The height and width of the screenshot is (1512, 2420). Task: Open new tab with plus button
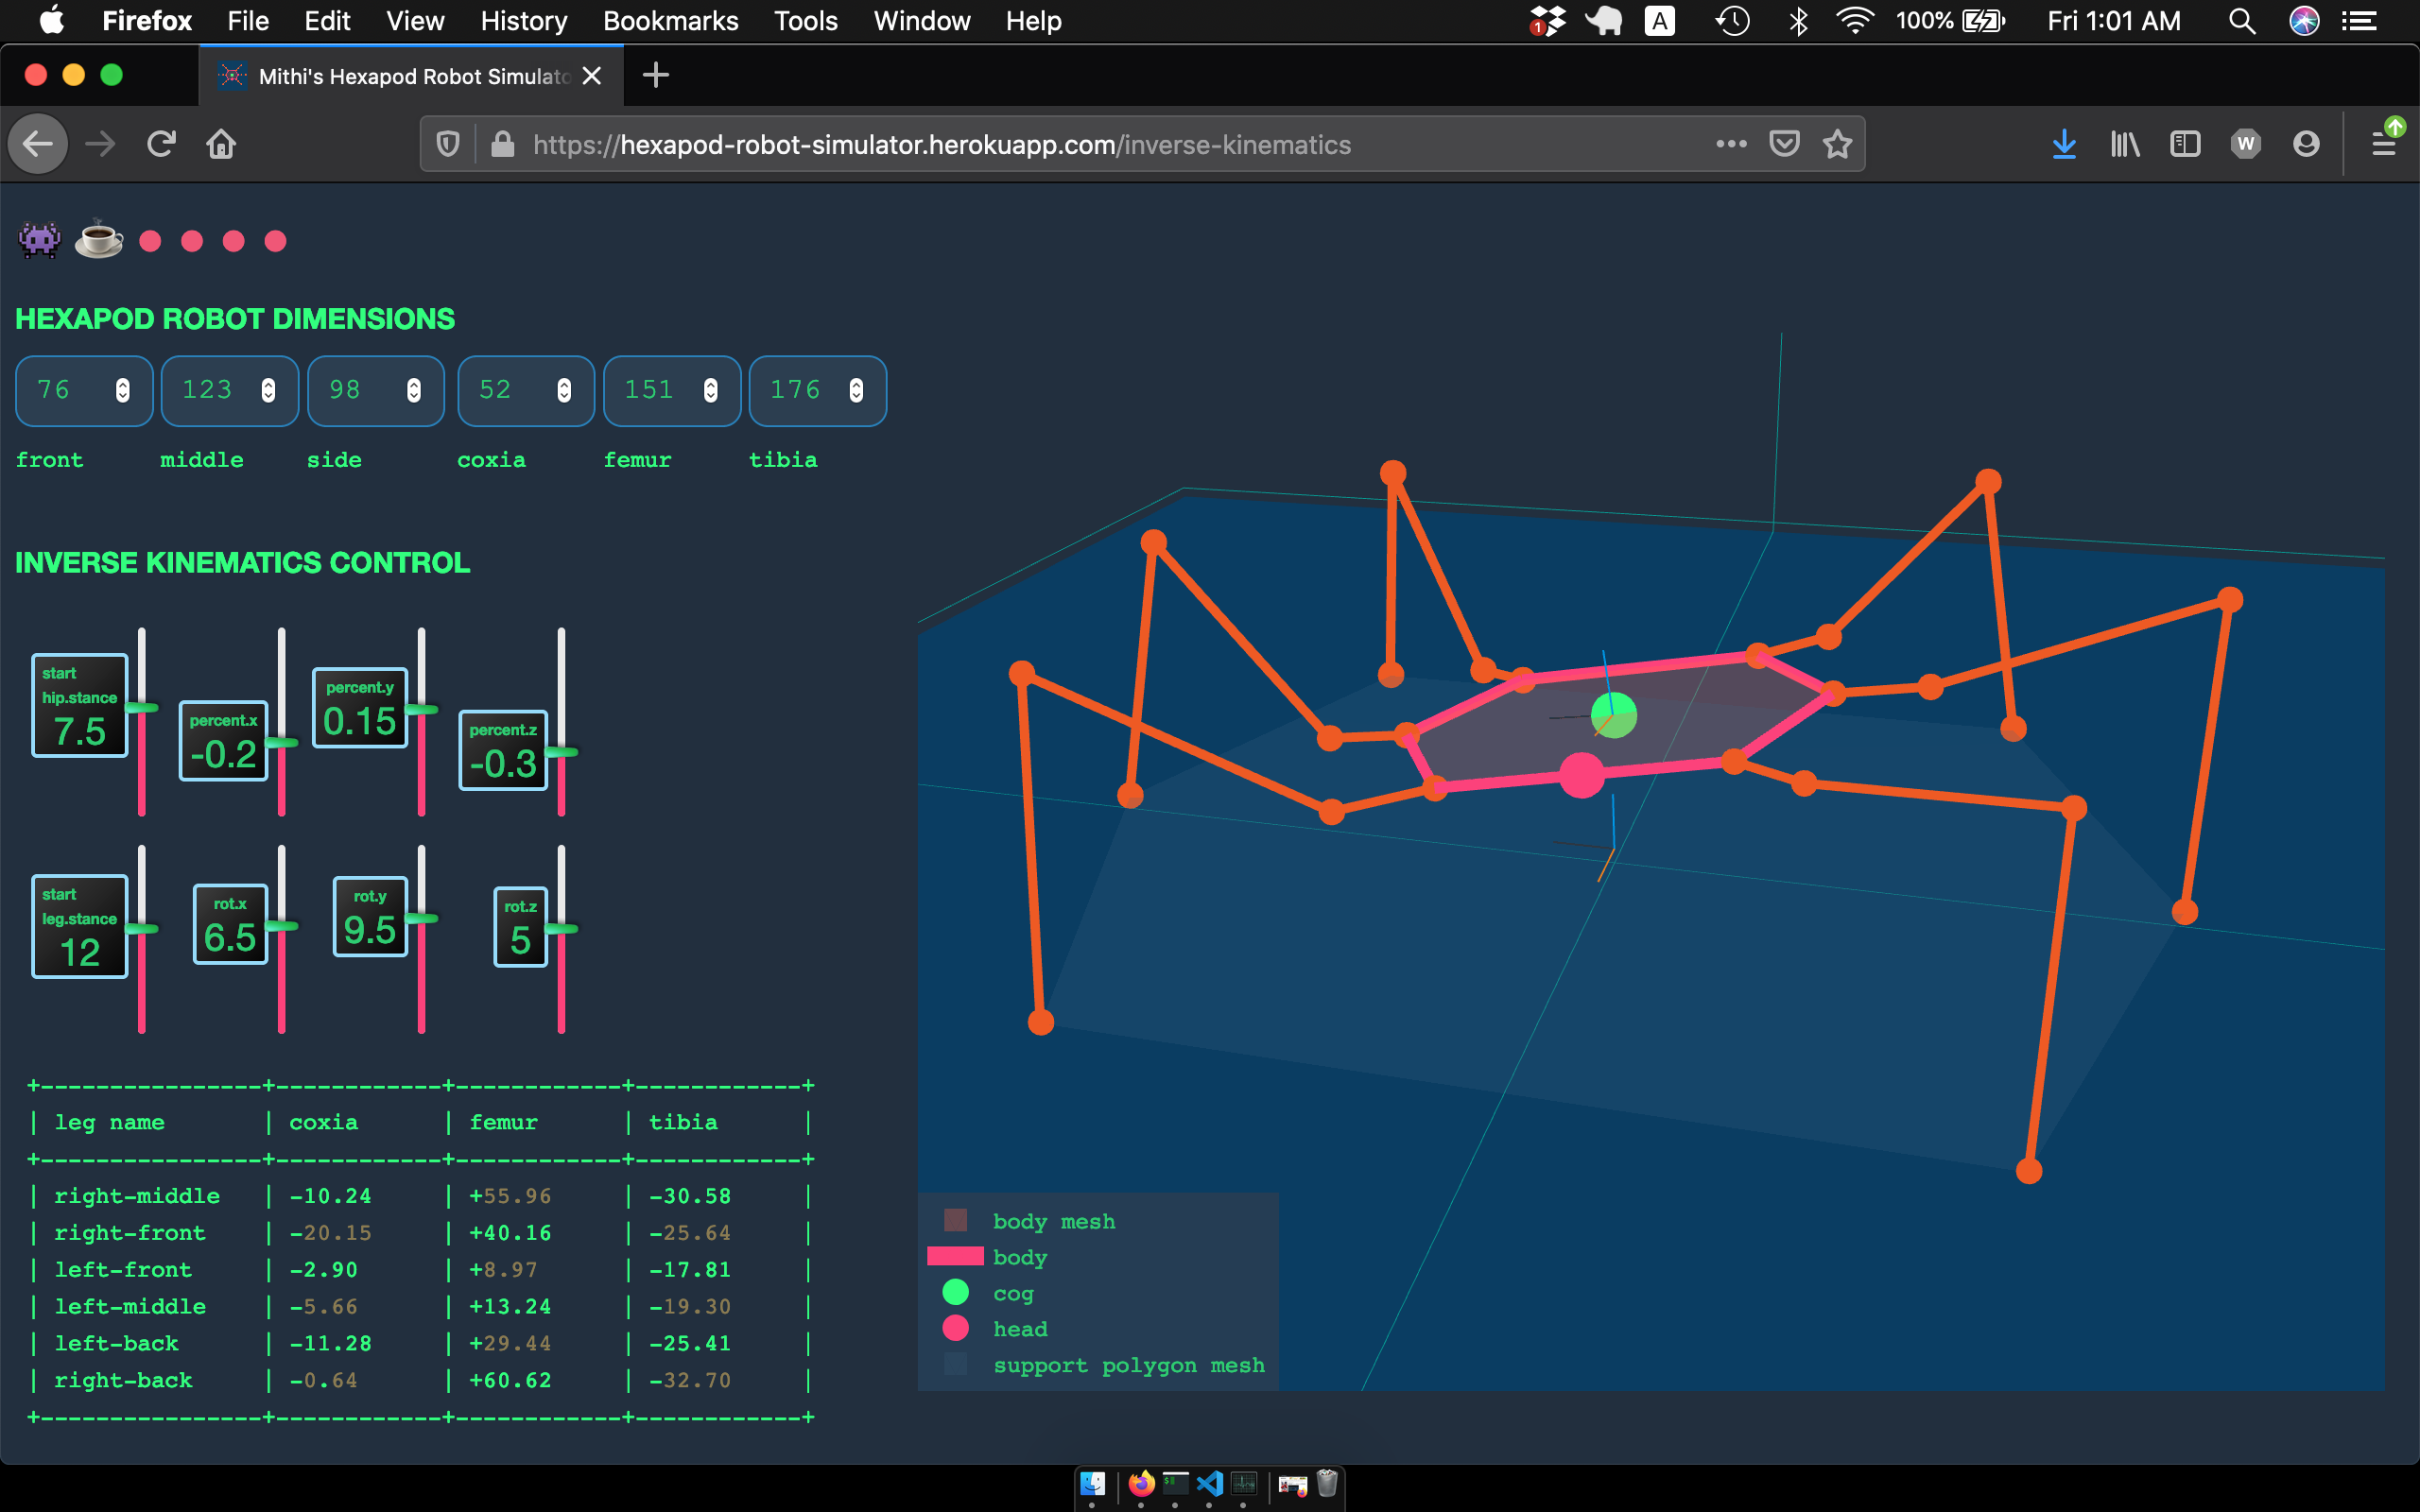tap(656, 76)
